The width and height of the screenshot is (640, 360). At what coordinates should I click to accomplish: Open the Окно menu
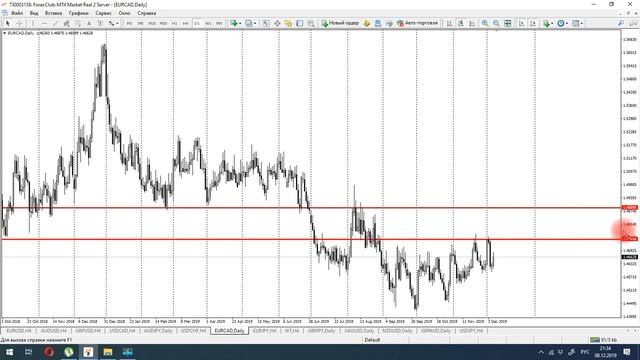[x=124, y=13]
